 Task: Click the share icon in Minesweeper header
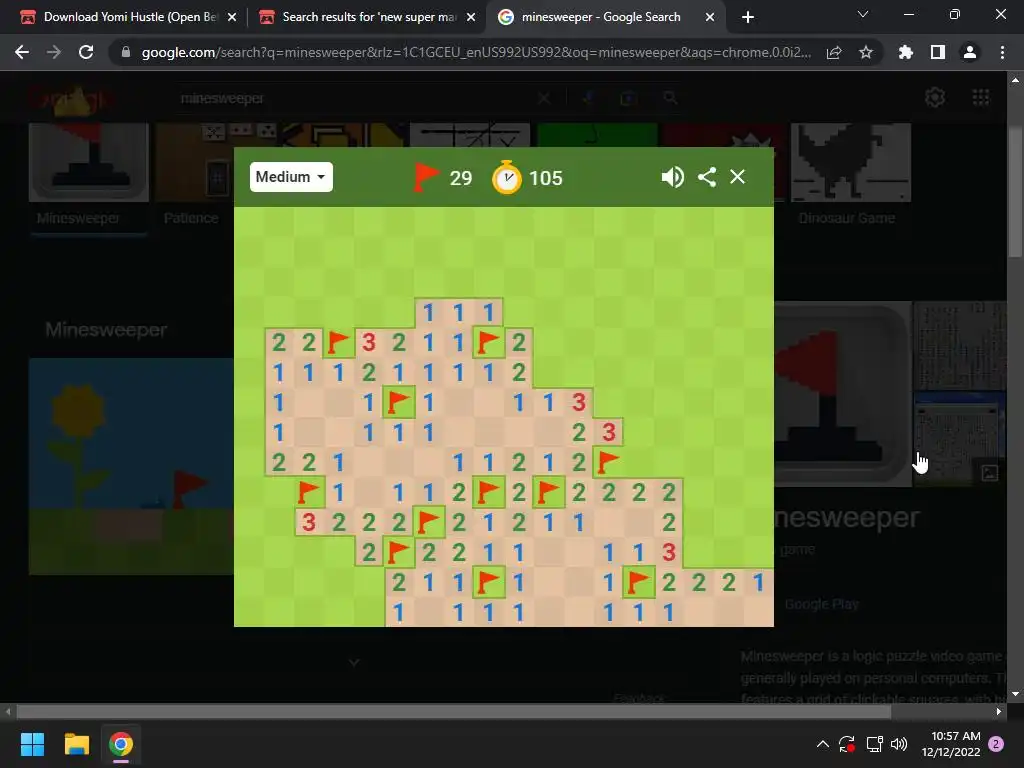[707, 177]
